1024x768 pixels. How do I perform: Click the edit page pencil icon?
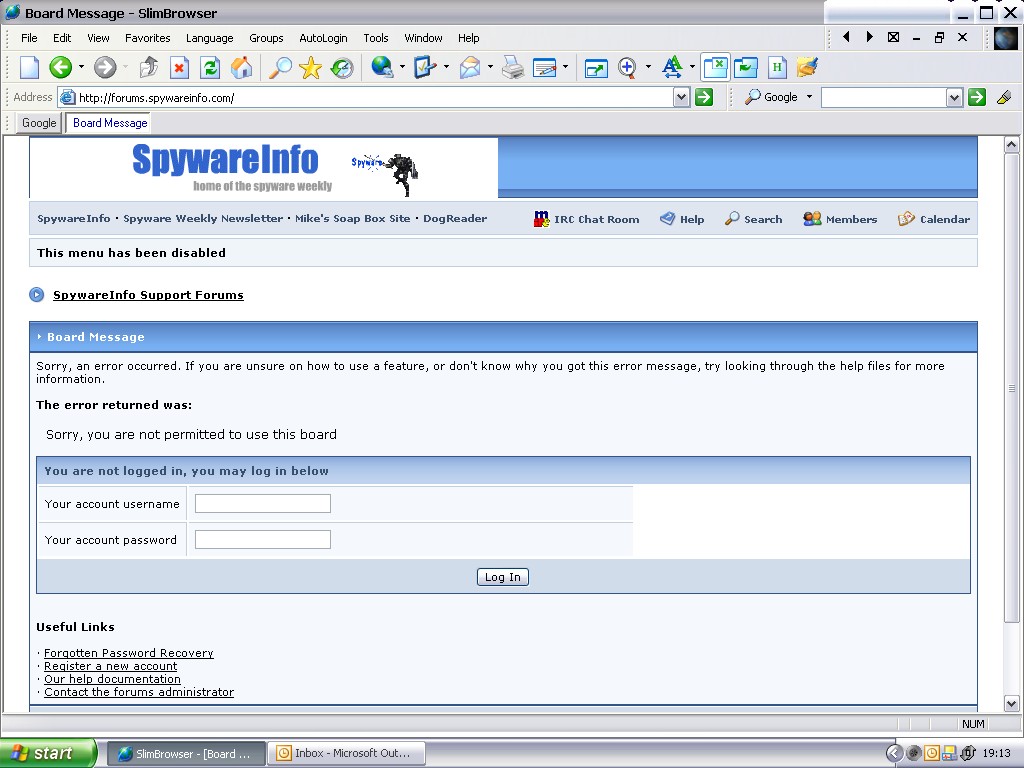(545, 67)
